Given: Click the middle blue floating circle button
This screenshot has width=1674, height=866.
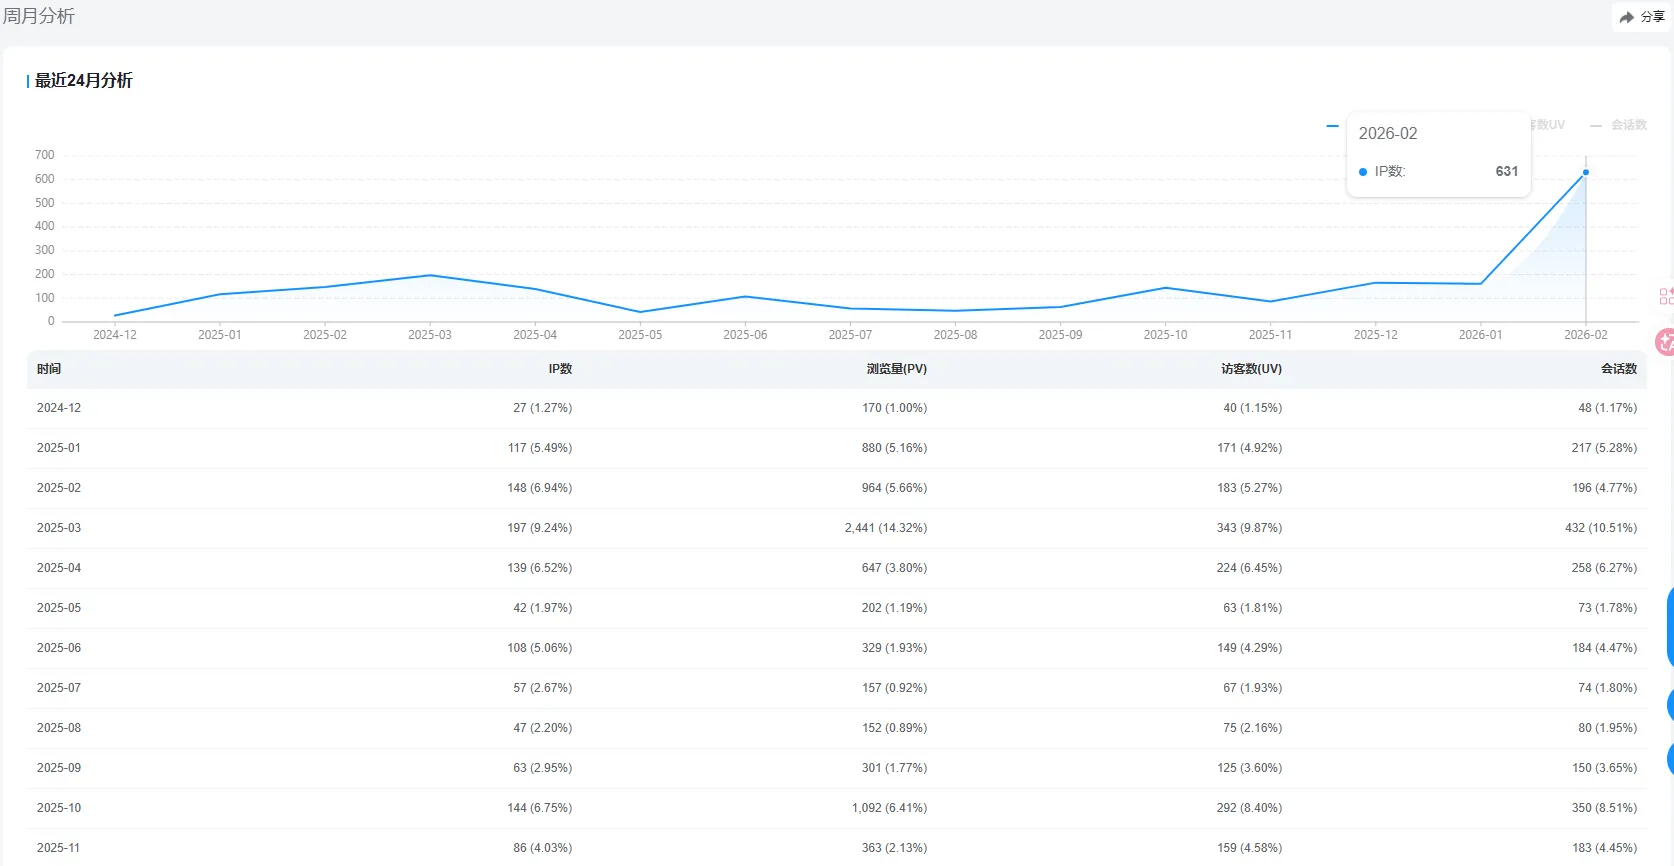Looking at the screenshot, I should pyautogui.click(x=1669, y=705).
